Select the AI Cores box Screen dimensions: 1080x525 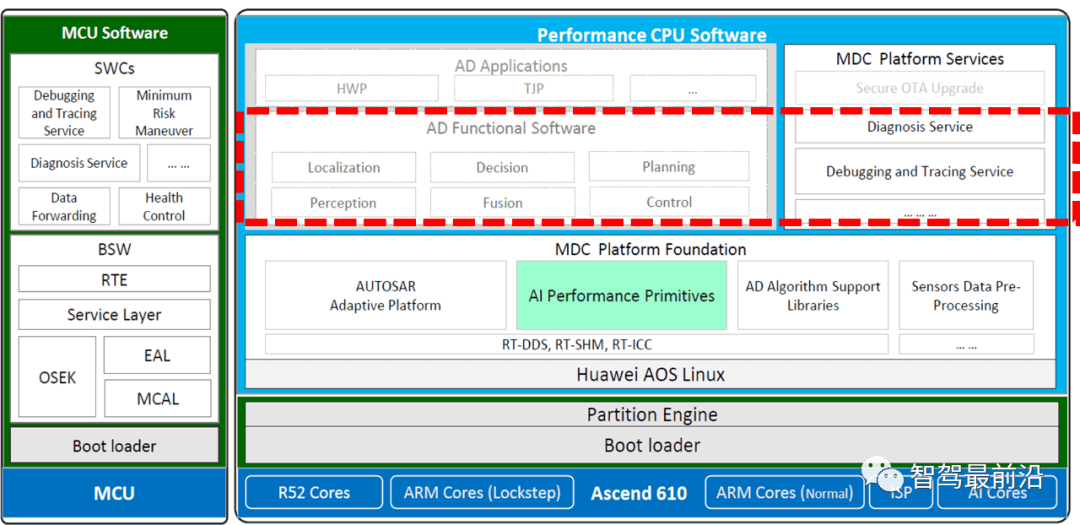[997, 493]
